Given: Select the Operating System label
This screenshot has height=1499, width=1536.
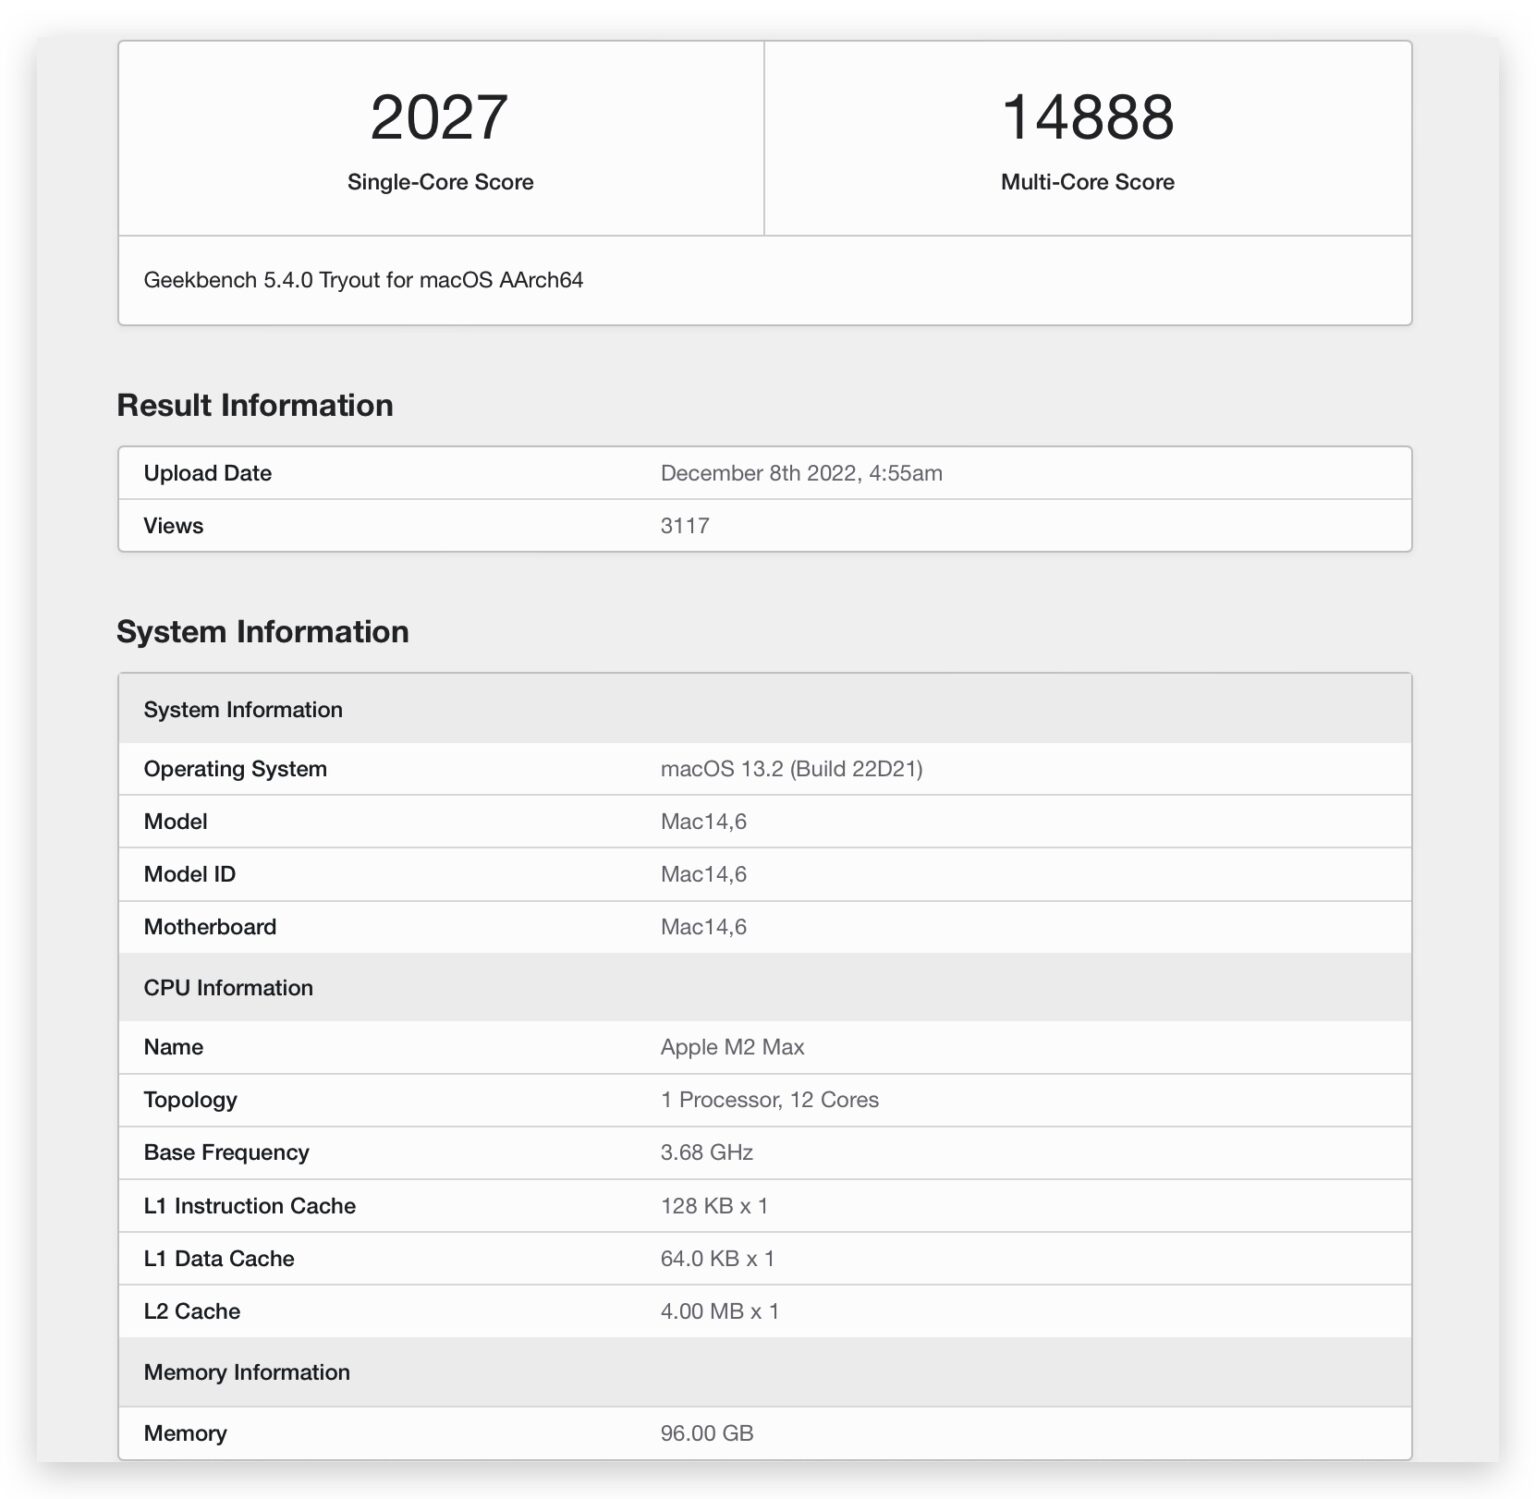Looking at the screenshot, I should tap(235, 769).
